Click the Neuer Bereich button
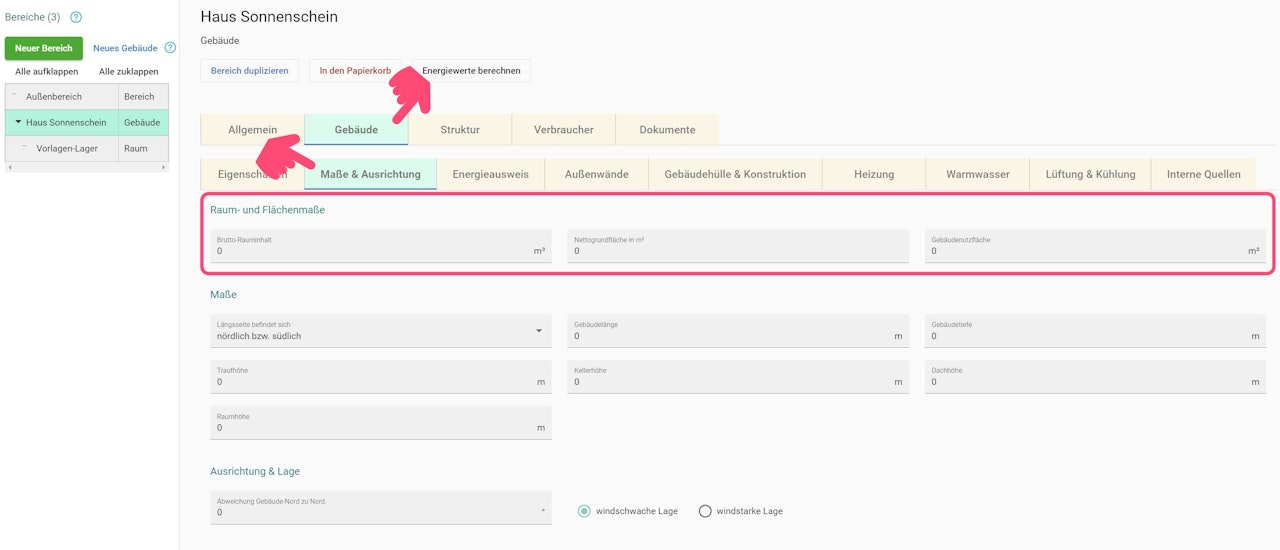 click(x=44, y=48)
